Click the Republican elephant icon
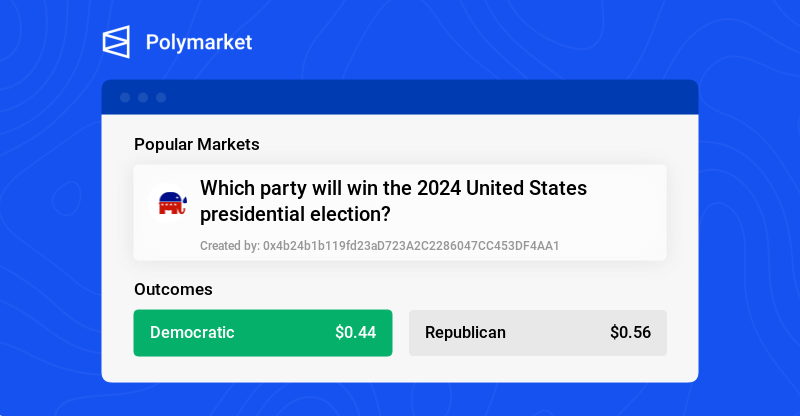 [172, 203]
